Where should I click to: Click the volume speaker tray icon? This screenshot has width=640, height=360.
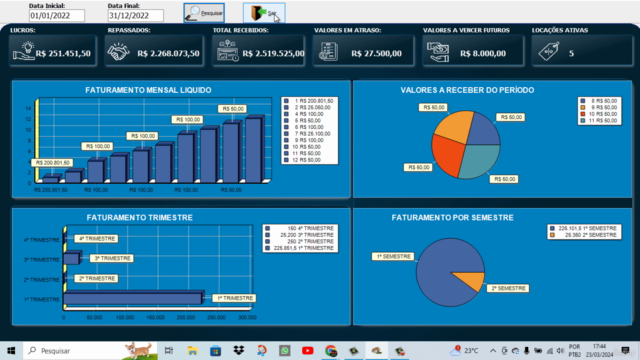click(560, 351)
